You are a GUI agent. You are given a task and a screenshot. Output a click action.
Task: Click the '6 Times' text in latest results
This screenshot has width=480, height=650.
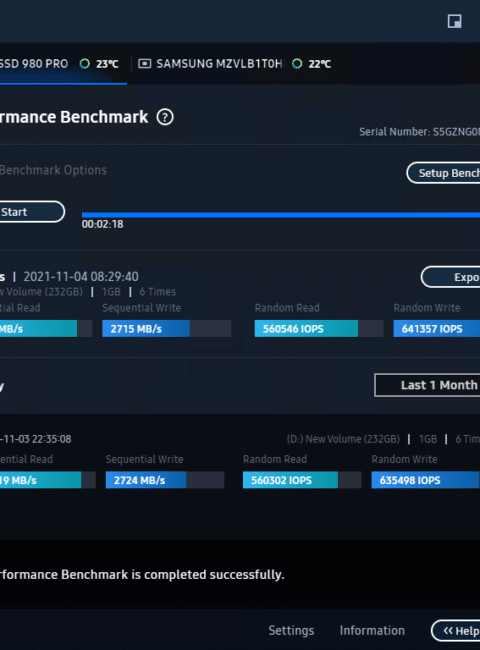coord(158,292)
